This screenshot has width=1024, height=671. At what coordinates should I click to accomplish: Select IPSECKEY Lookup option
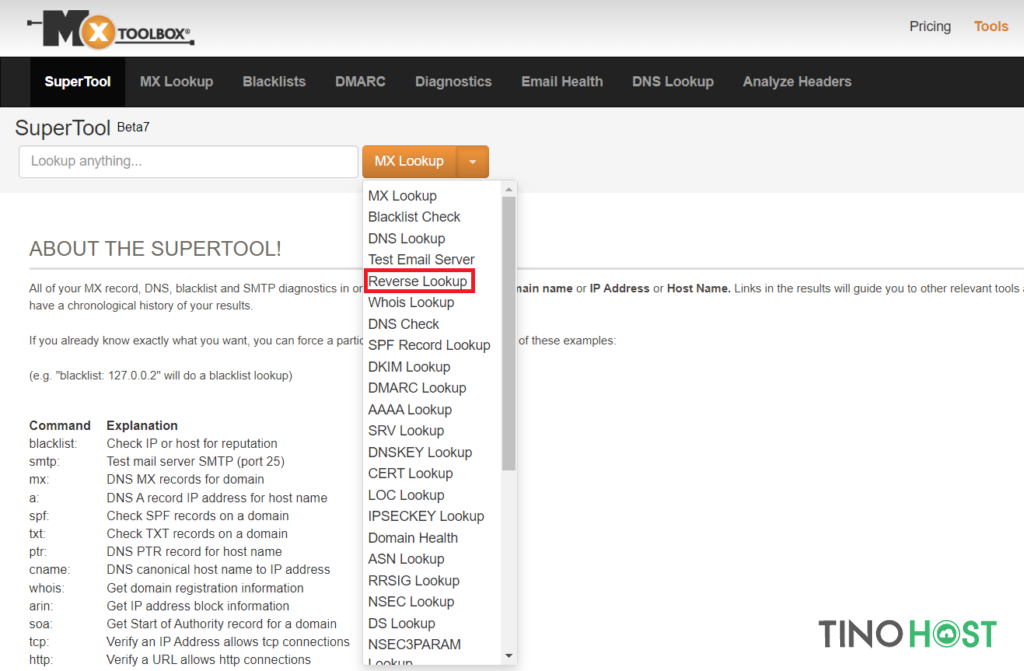click(x=426, y=516)
